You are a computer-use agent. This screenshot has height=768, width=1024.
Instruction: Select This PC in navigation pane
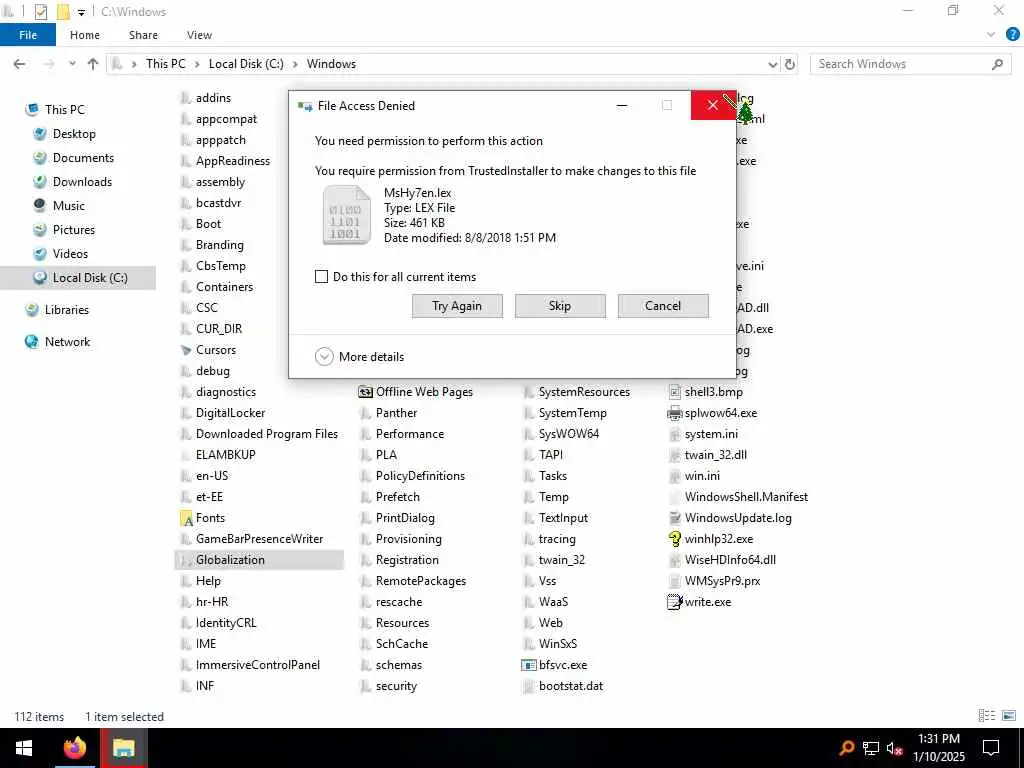click(65, 110)
